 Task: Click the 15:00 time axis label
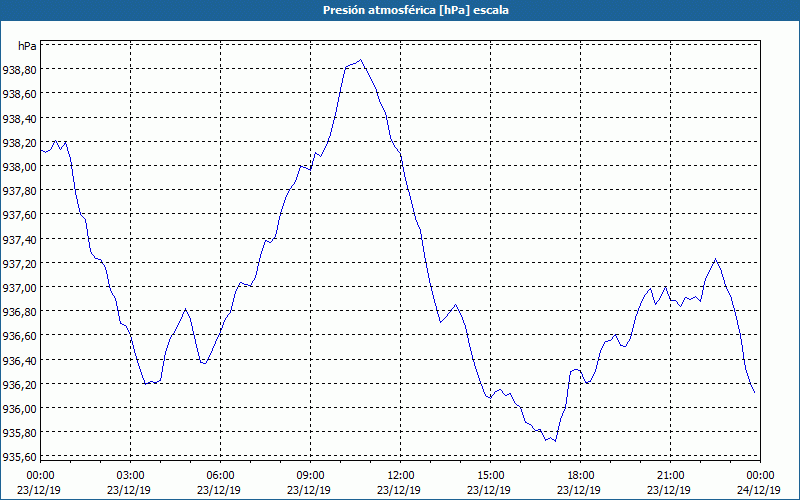(x=490, y=476)
